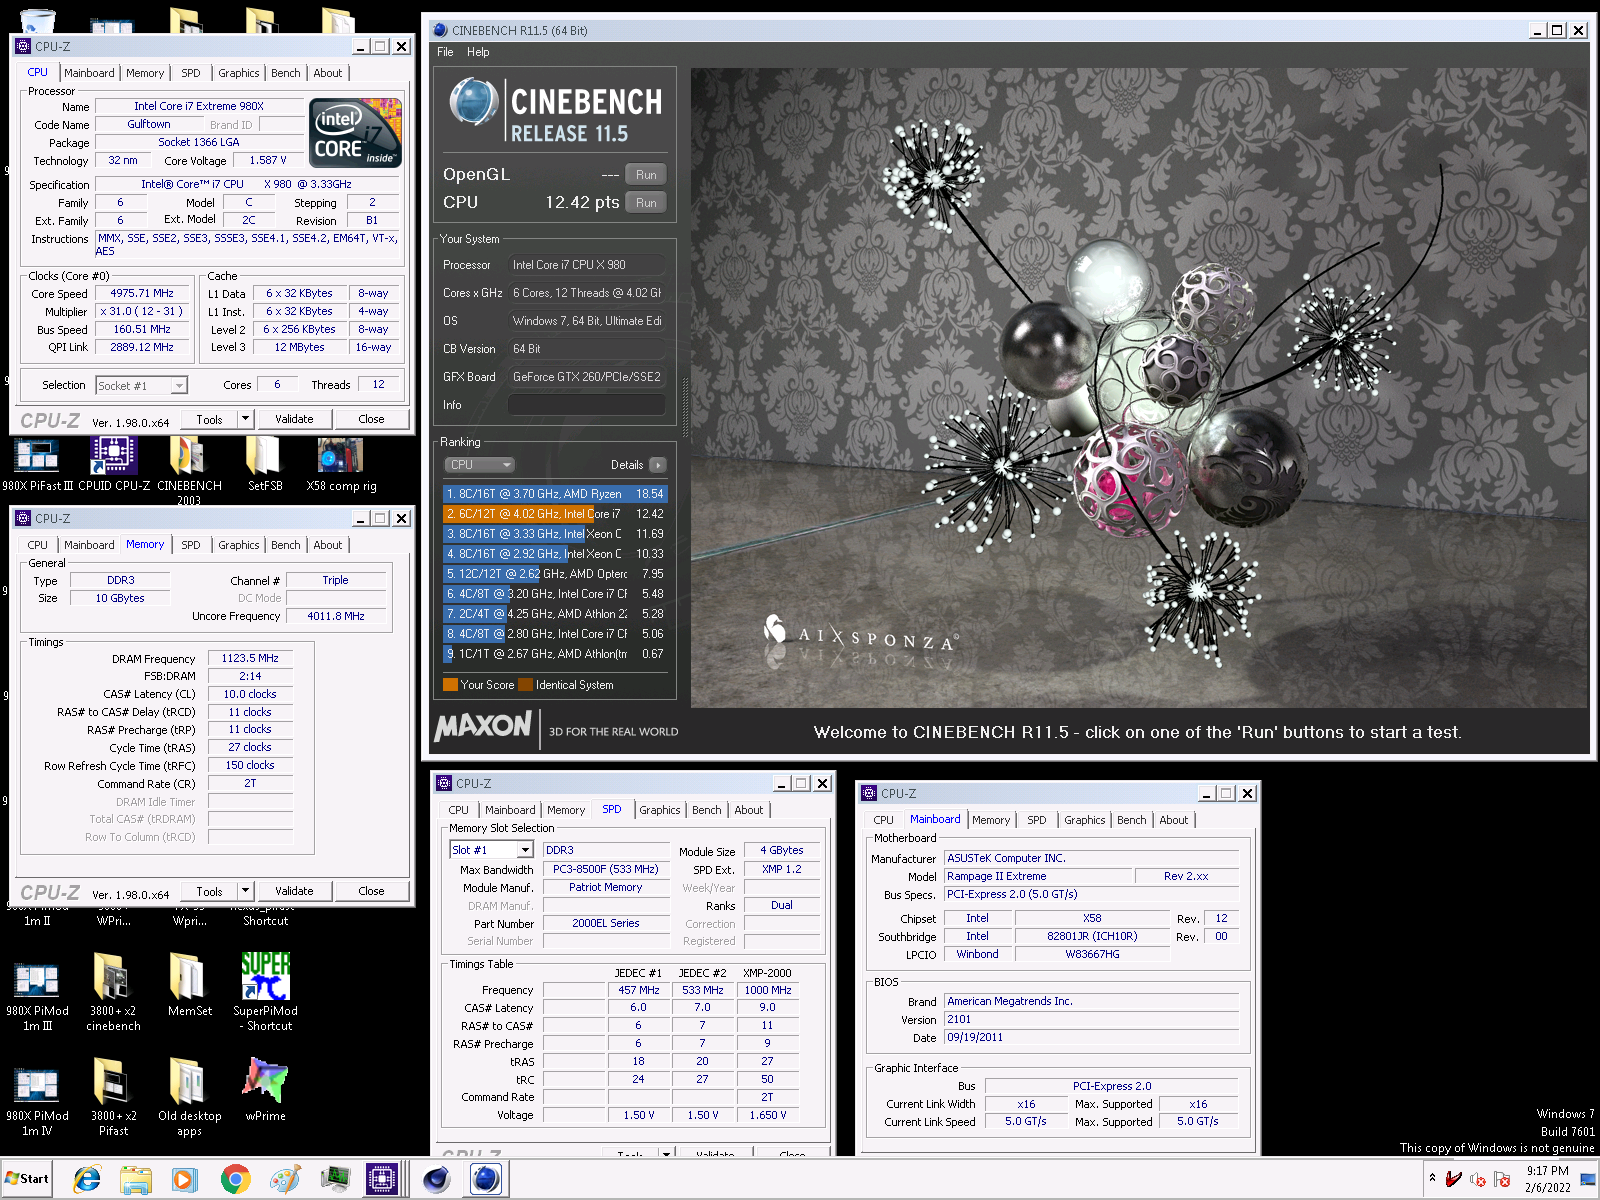The width and height of the screenshot is (1600, 1200).
Task: Click the system tray clock
Action: (x=1547, y=1179)
